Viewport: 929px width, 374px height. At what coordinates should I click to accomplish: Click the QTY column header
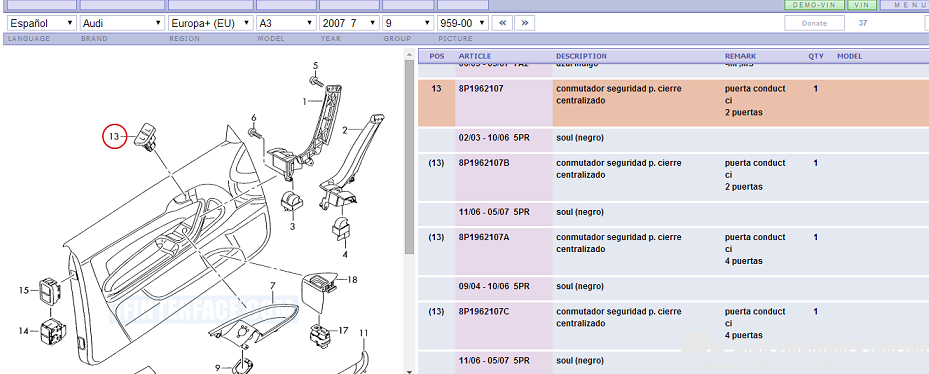tap(816, 56)
